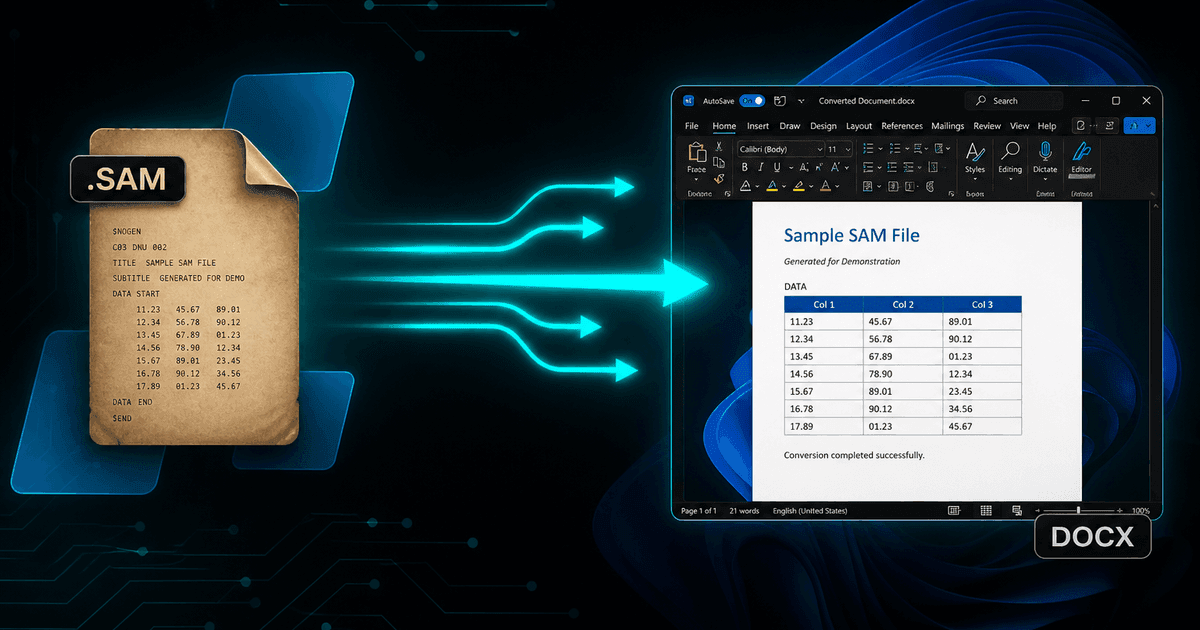The height and width of the screenshot is (630, 1200).
Task: Open Styles gallery icon
Action: pyautogui.click(x=975, y=152)
